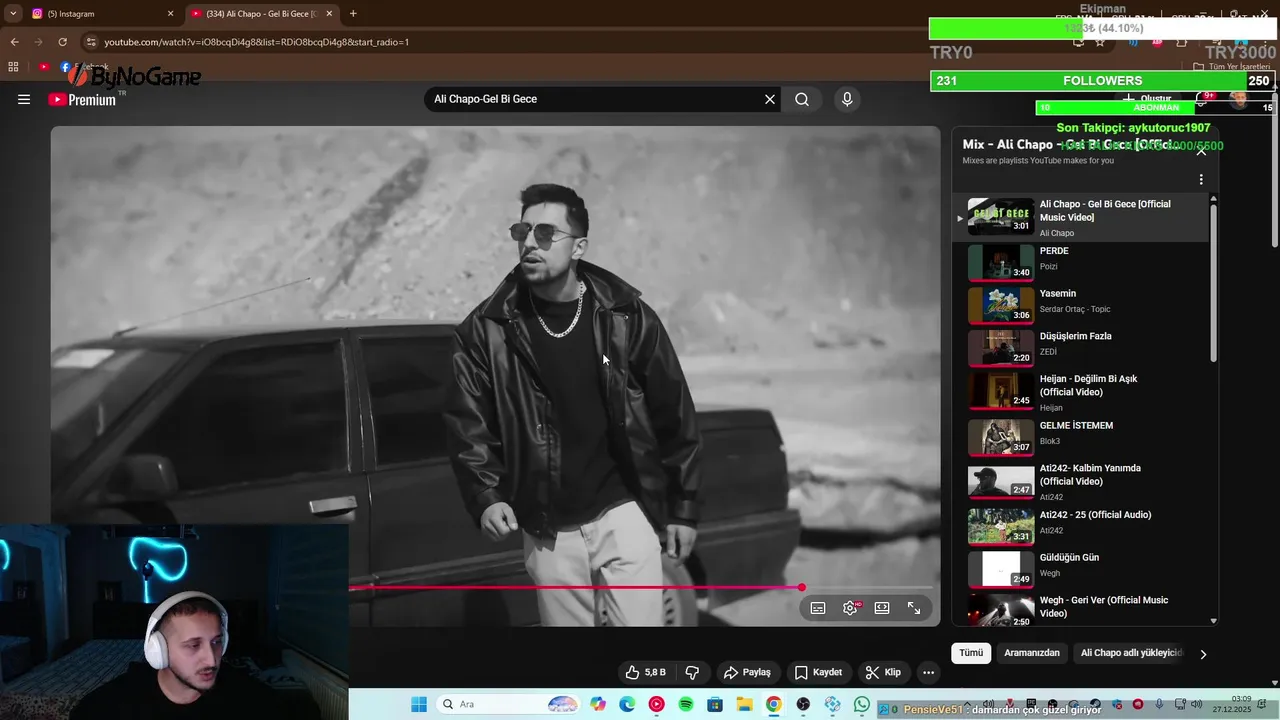Like the video with 5,8 B likes
Screen dimensions: 1280x720
[x=645, y=672]
